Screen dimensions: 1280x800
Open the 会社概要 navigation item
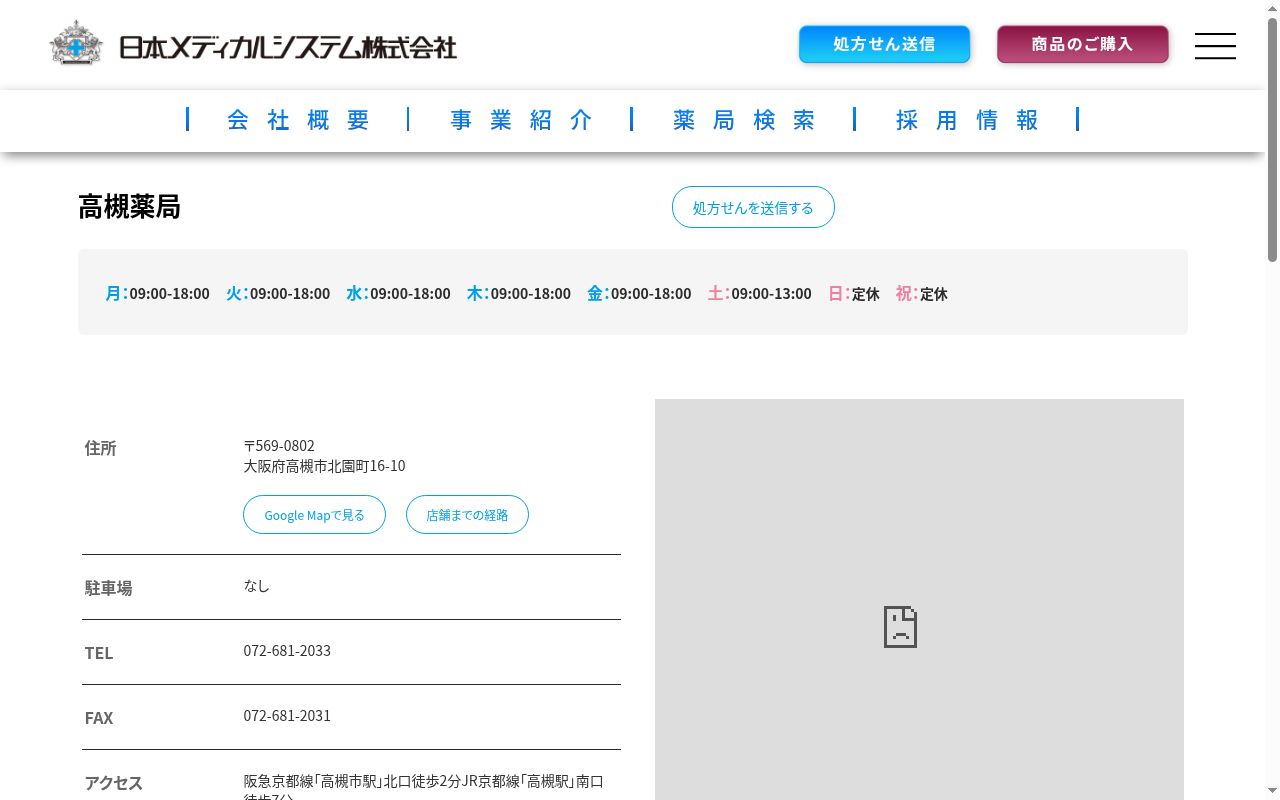(x=299, y=120)
